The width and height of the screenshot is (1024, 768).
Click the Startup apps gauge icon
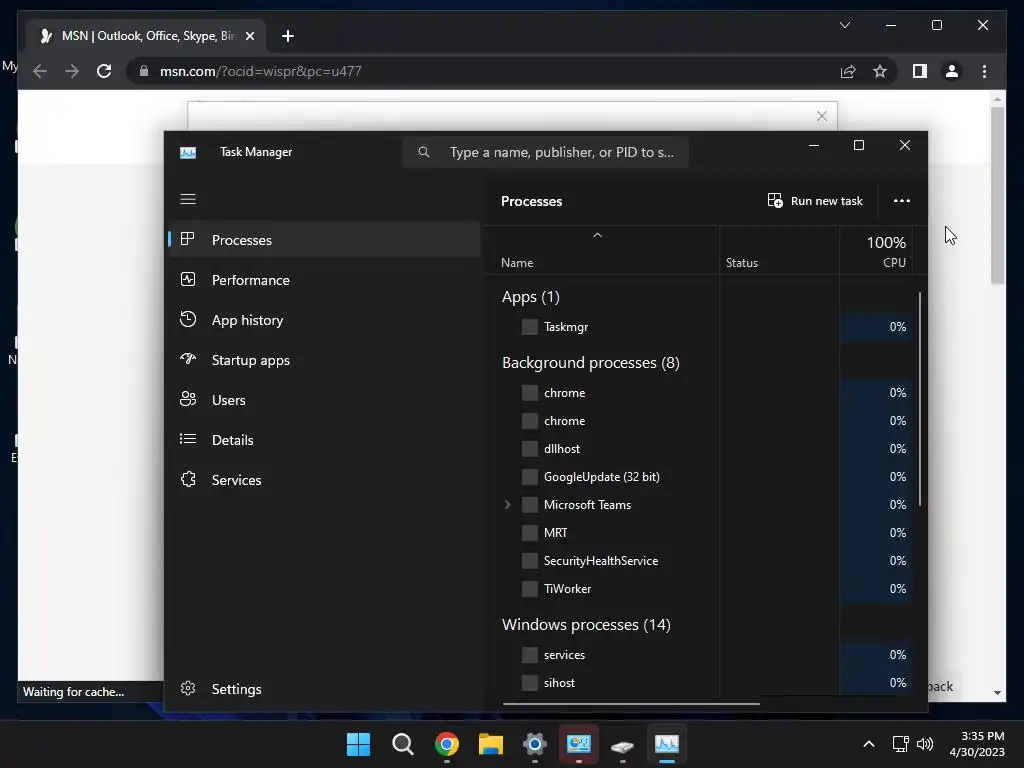(187, 359)
